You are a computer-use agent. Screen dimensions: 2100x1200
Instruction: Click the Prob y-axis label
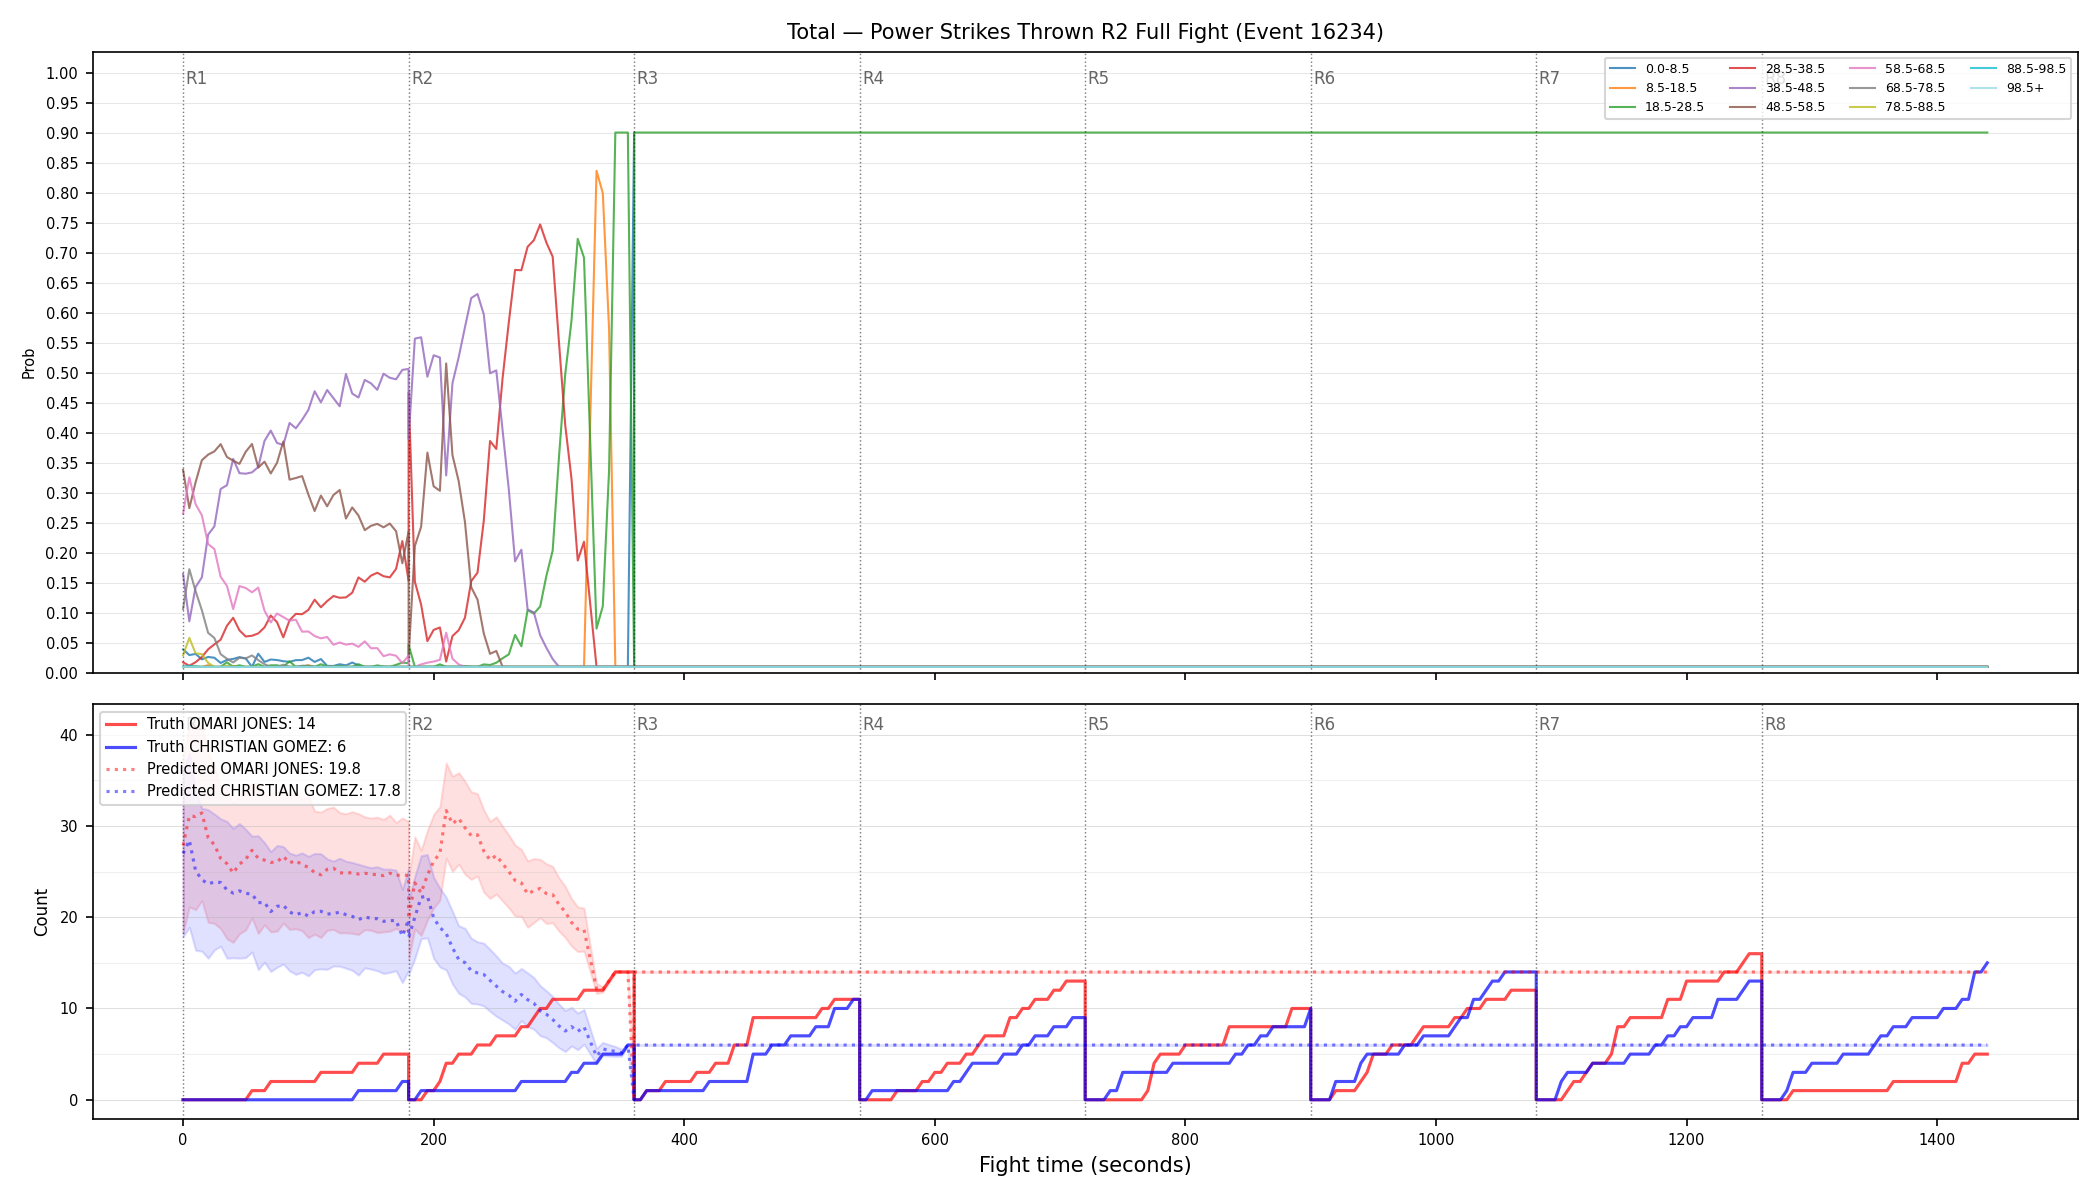click(29, 363)
